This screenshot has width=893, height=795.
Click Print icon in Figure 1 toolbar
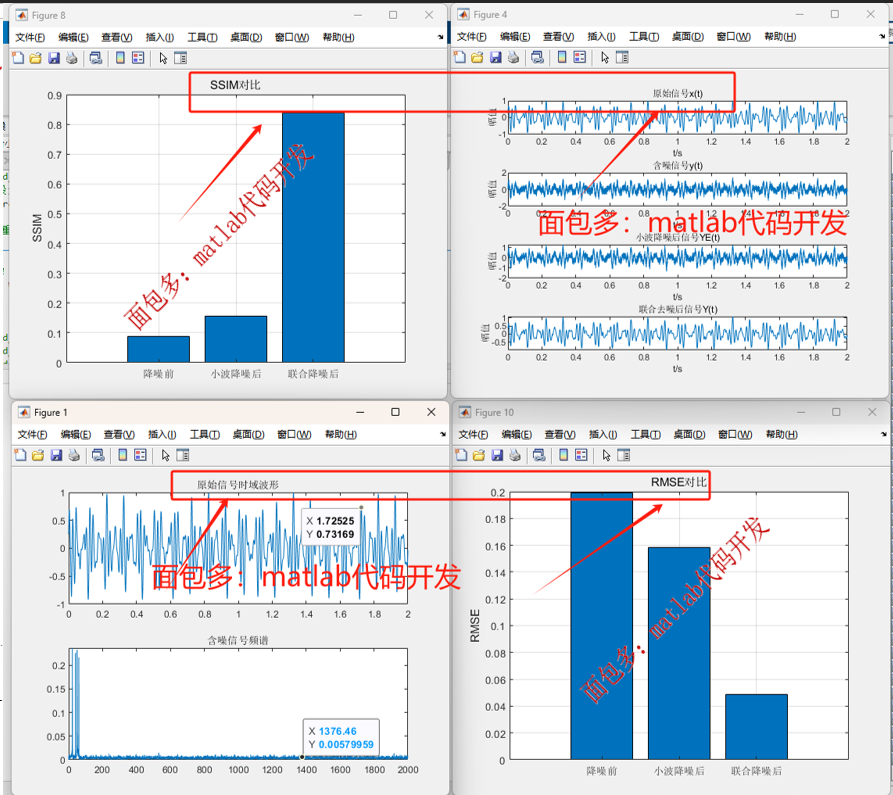74,455
